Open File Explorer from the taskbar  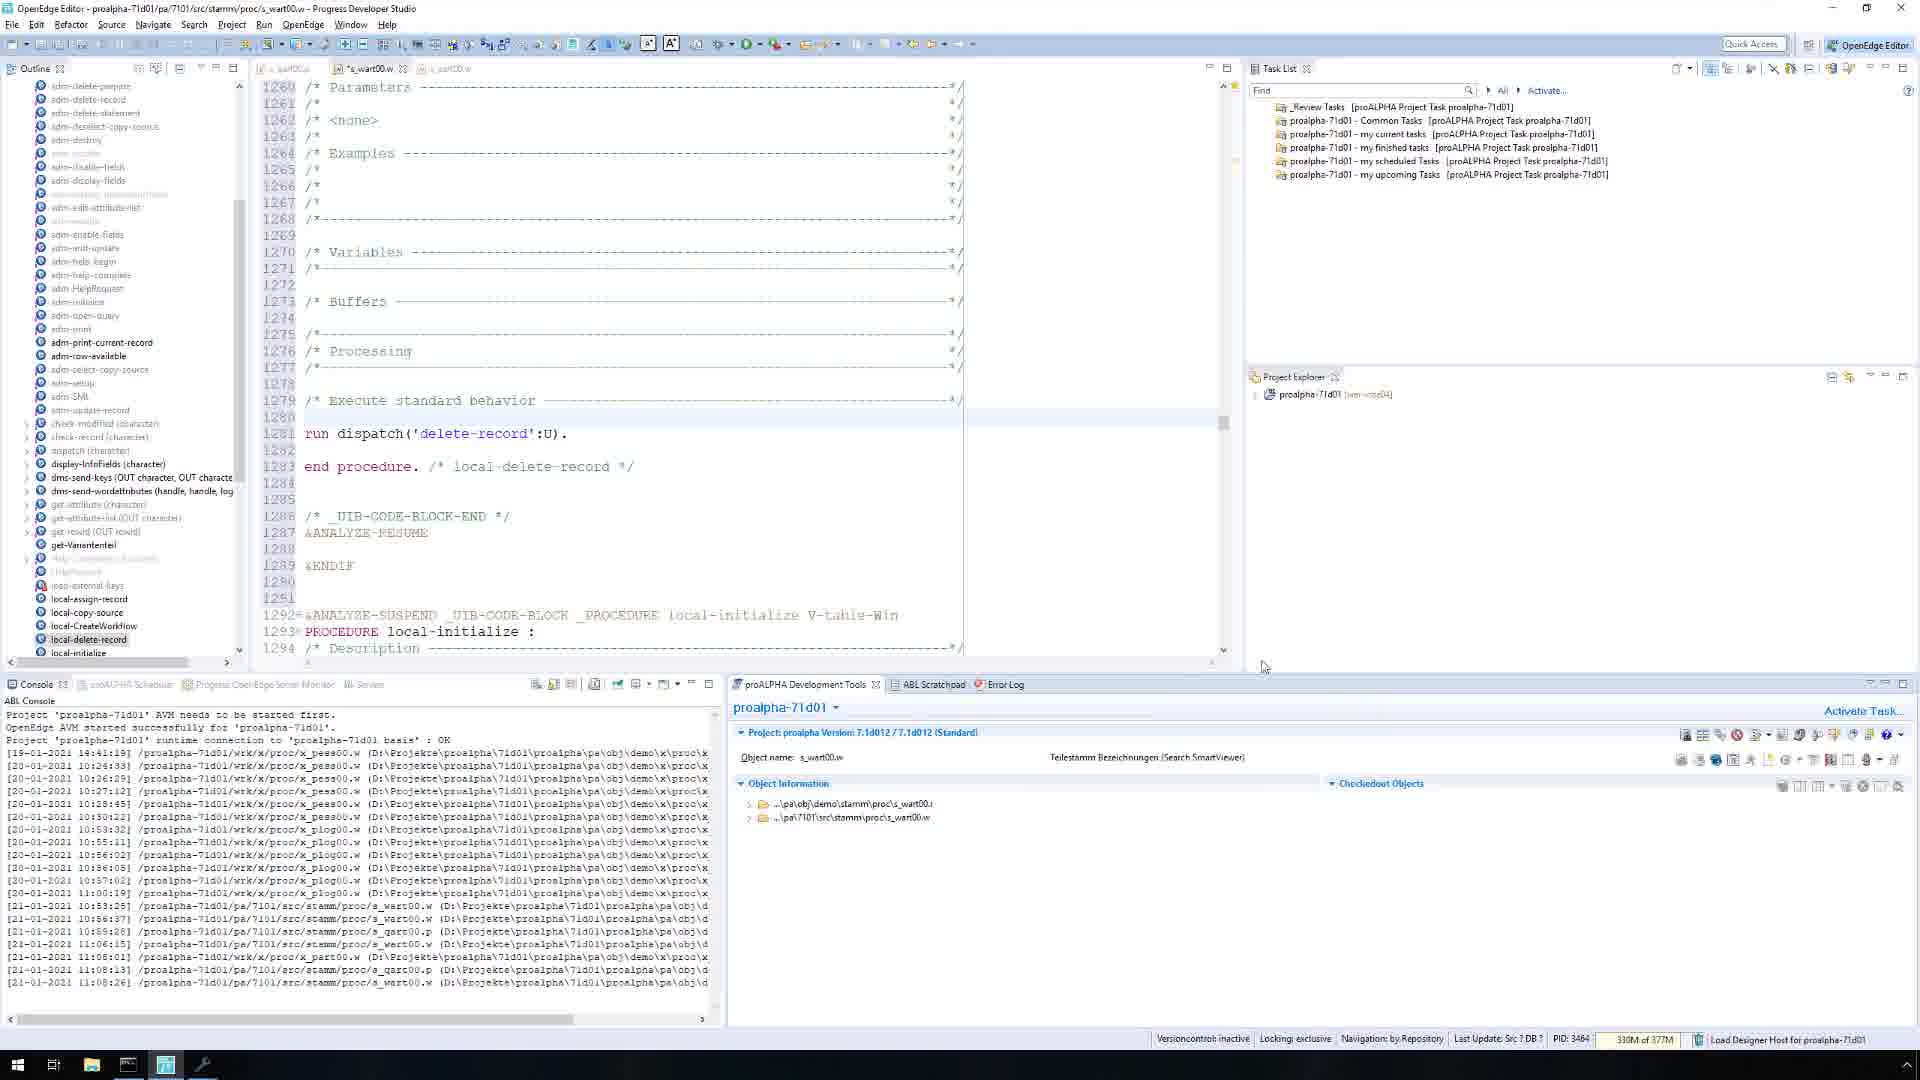point(91,1065)
